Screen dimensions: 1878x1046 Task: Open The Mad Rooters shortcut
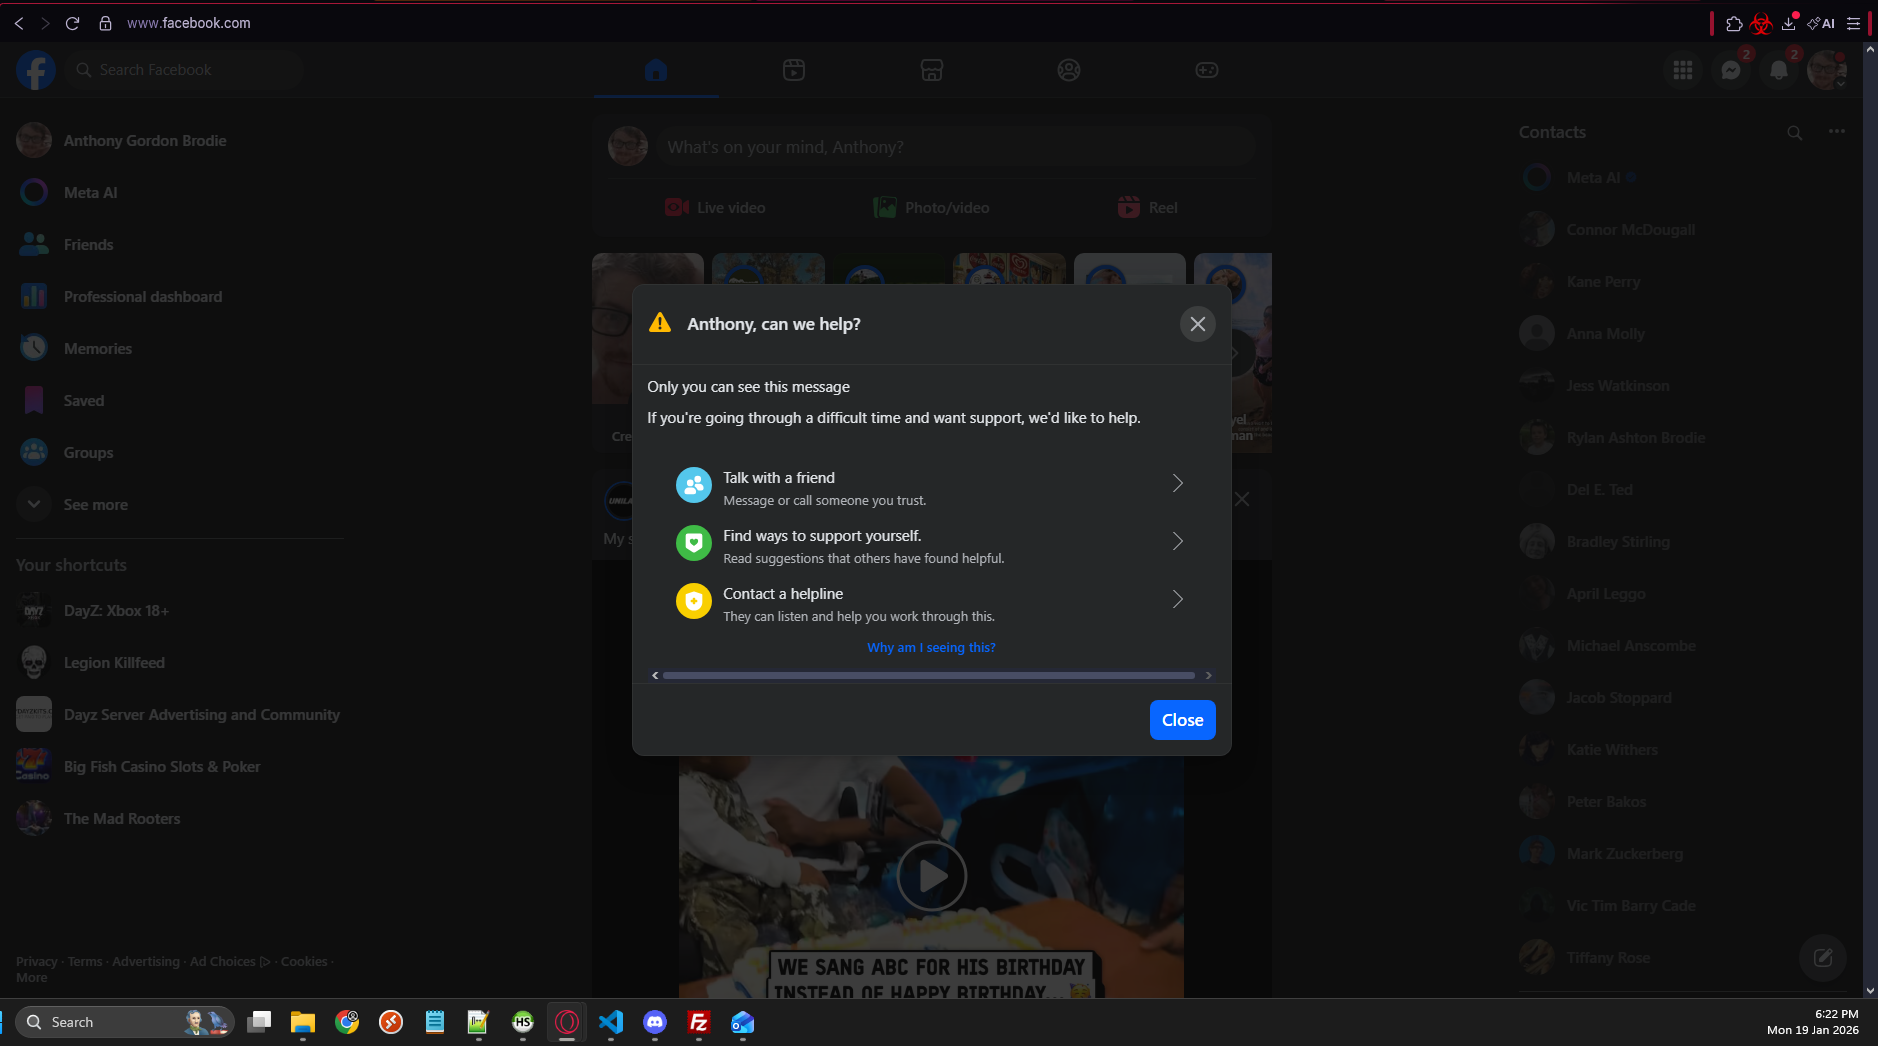click(180, 819)
